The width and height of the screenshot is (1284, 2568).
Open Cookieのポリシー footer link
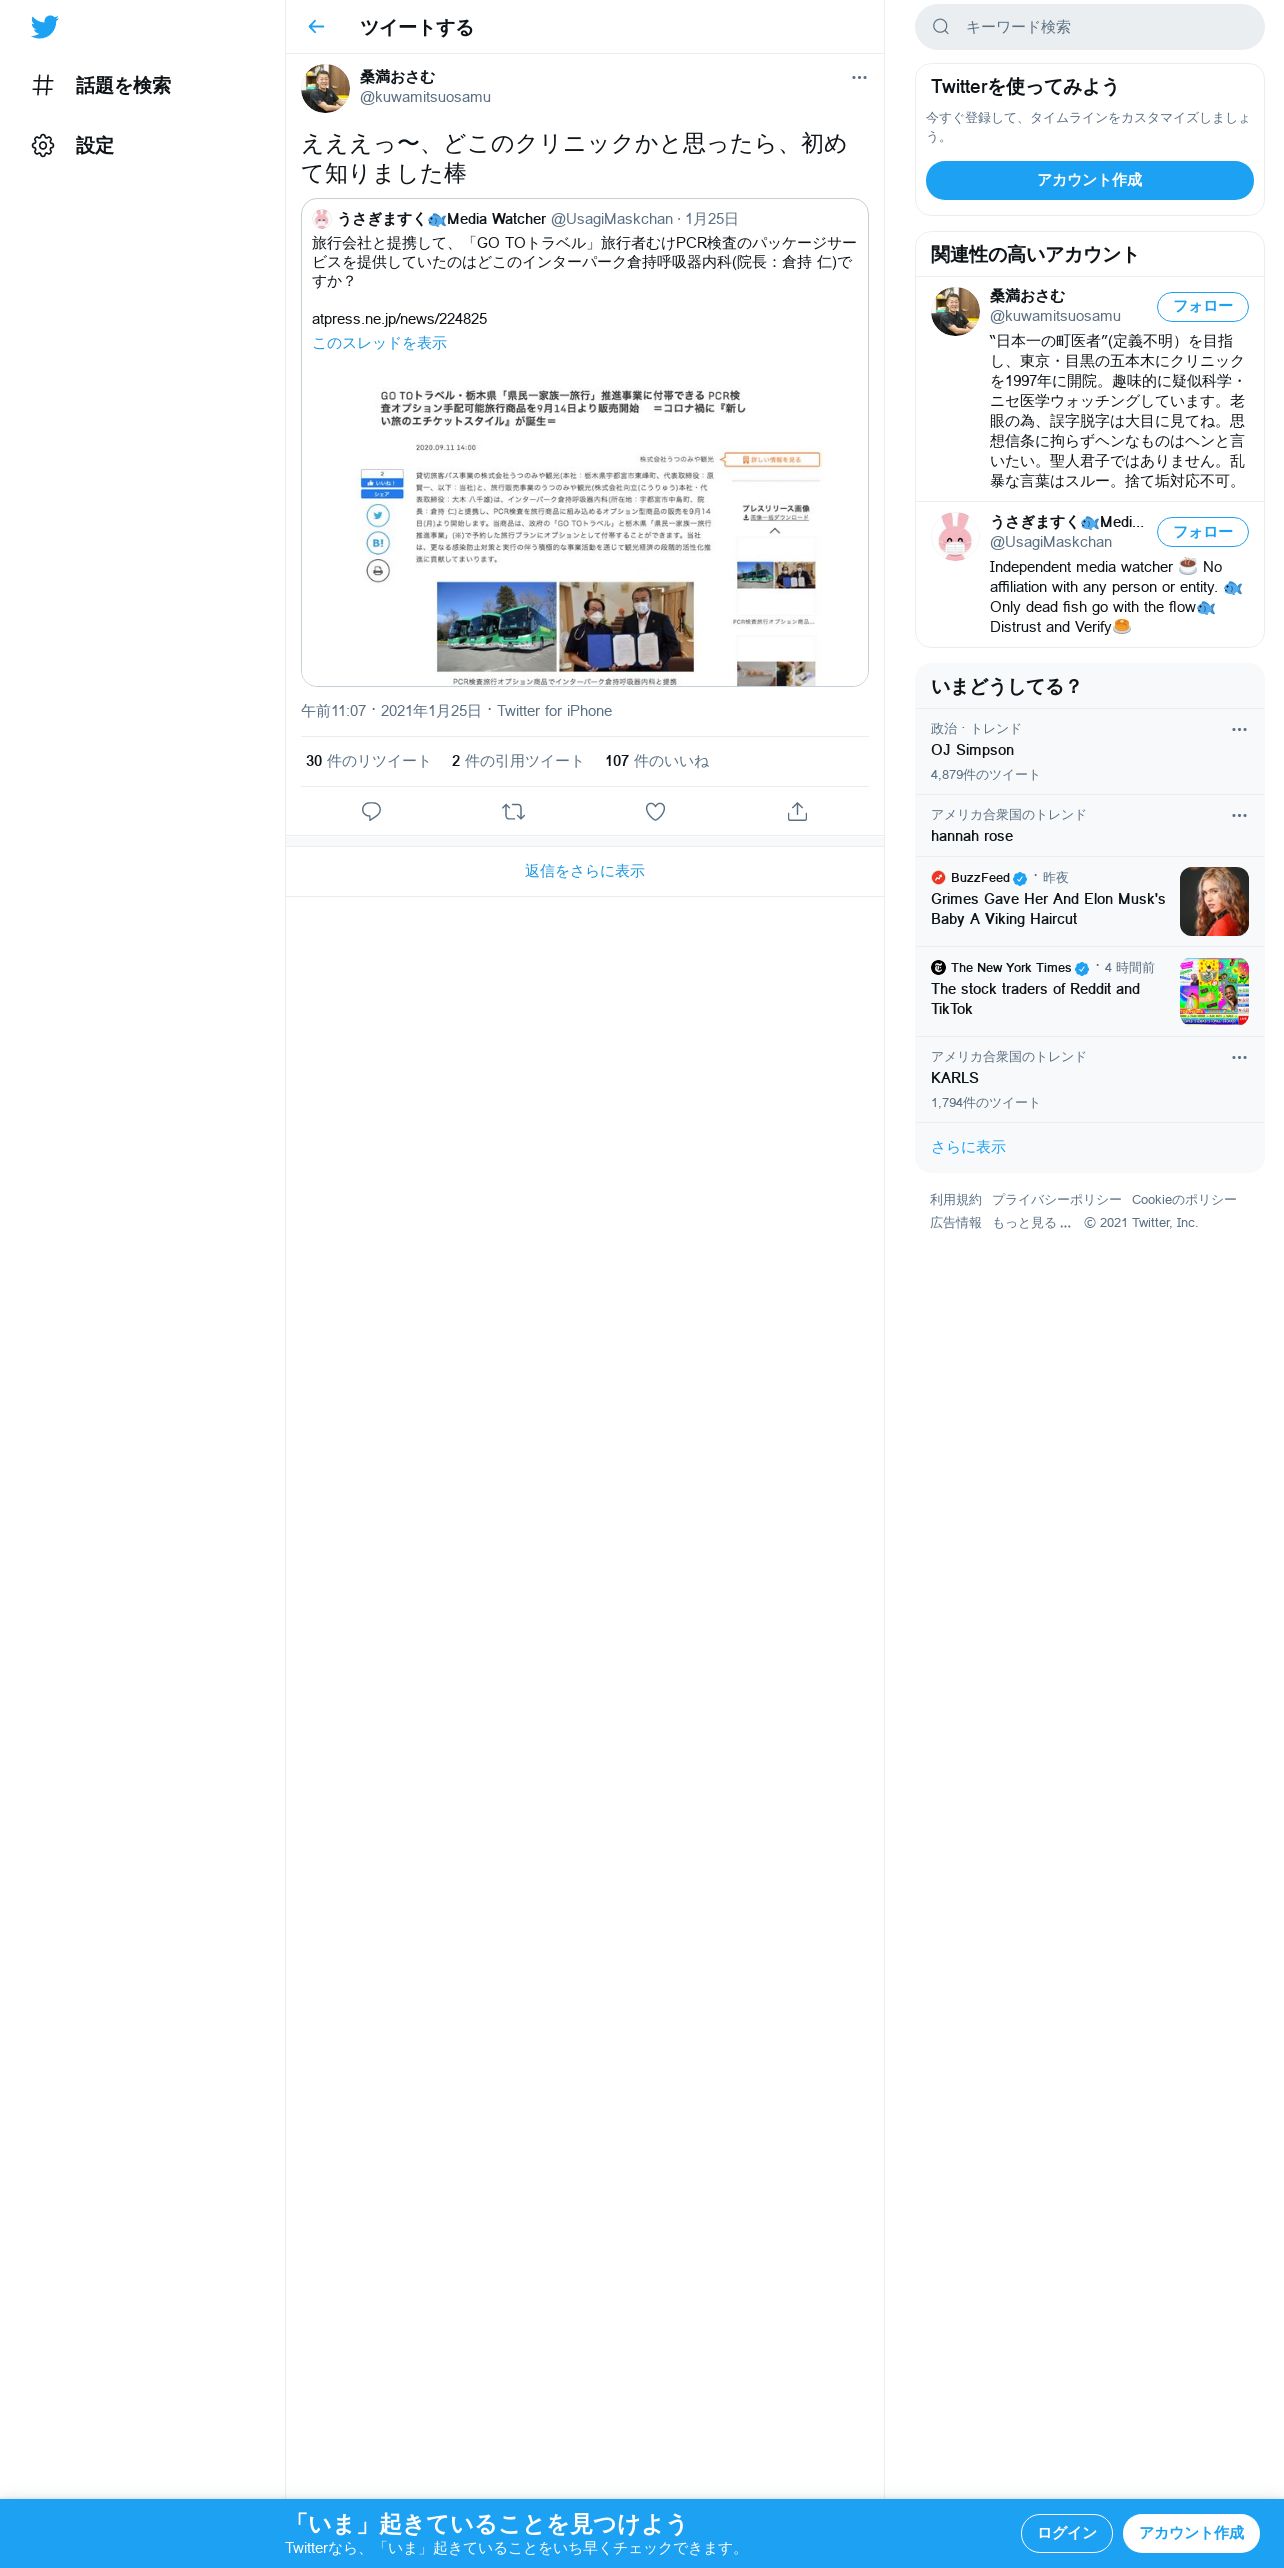[x=1184, y=1200]
